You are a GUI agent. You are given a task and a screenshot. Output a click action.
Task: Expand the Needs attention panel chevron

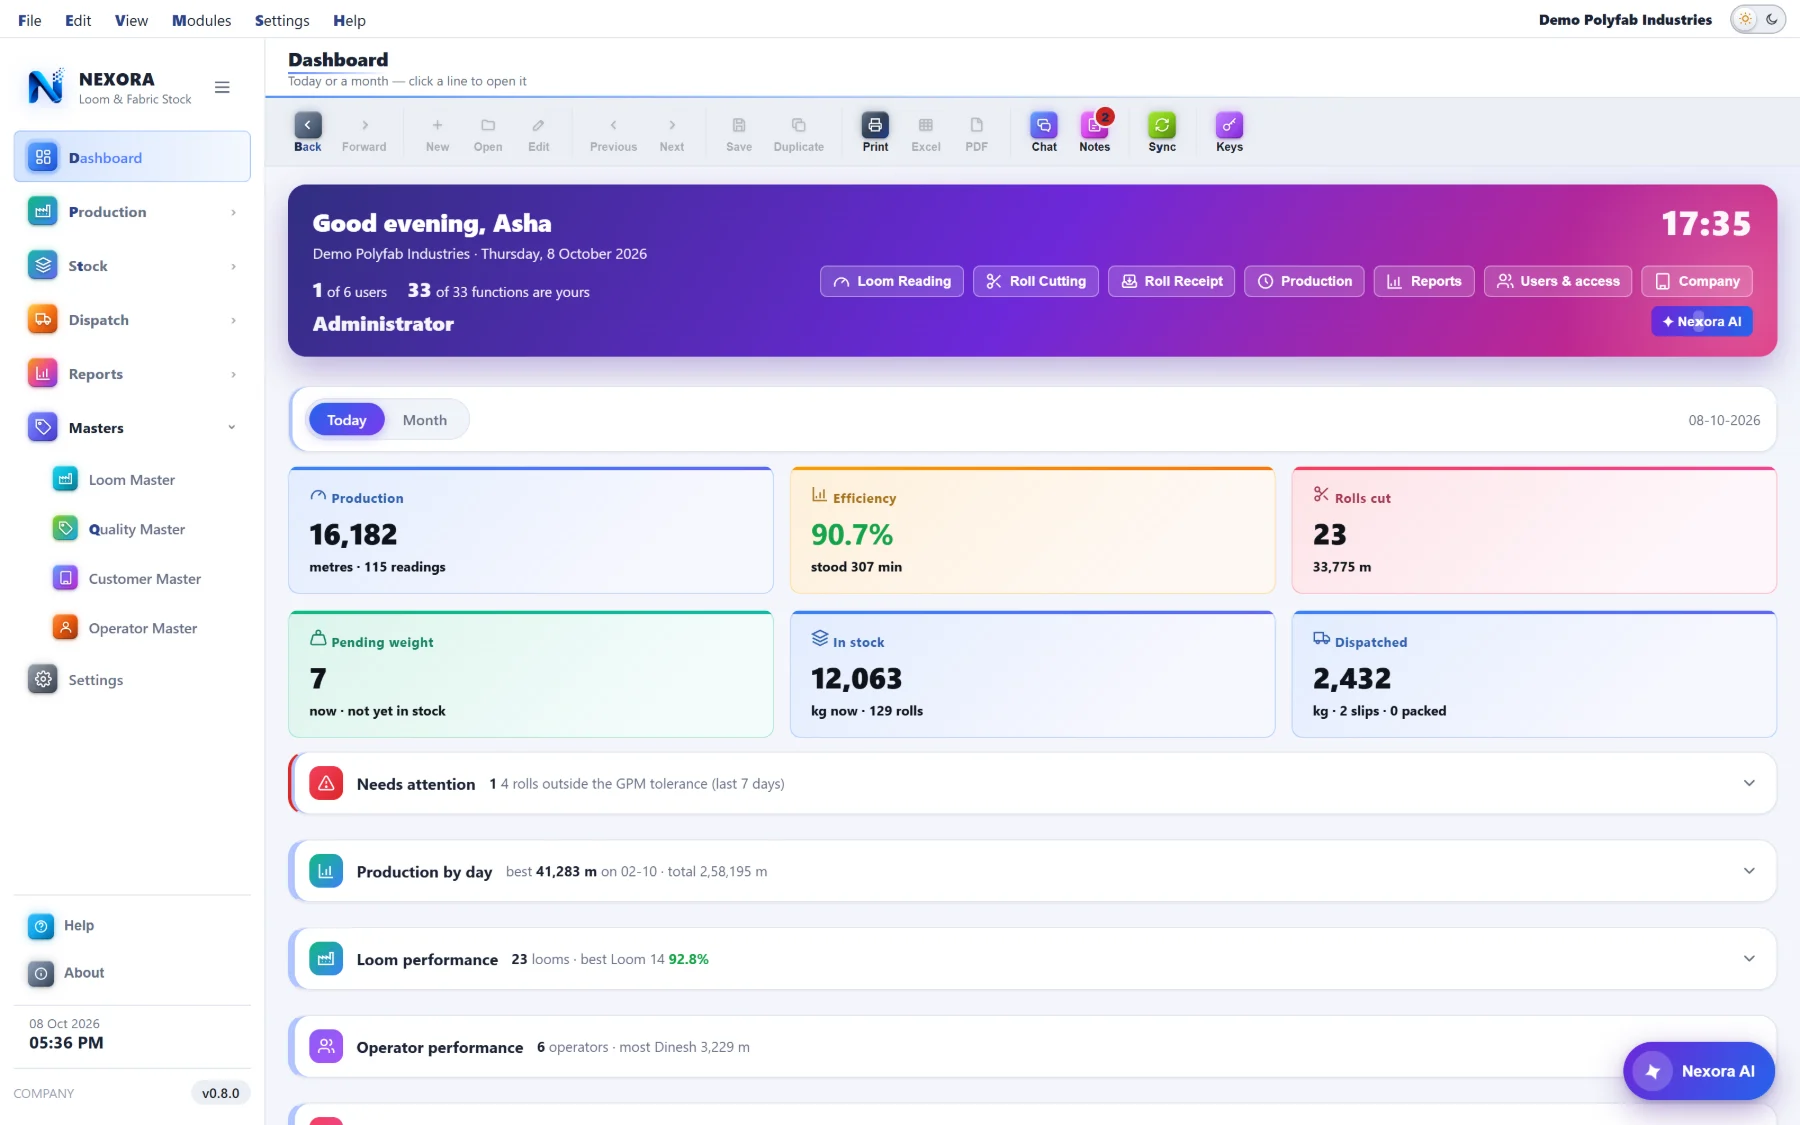pos(1749,783)
